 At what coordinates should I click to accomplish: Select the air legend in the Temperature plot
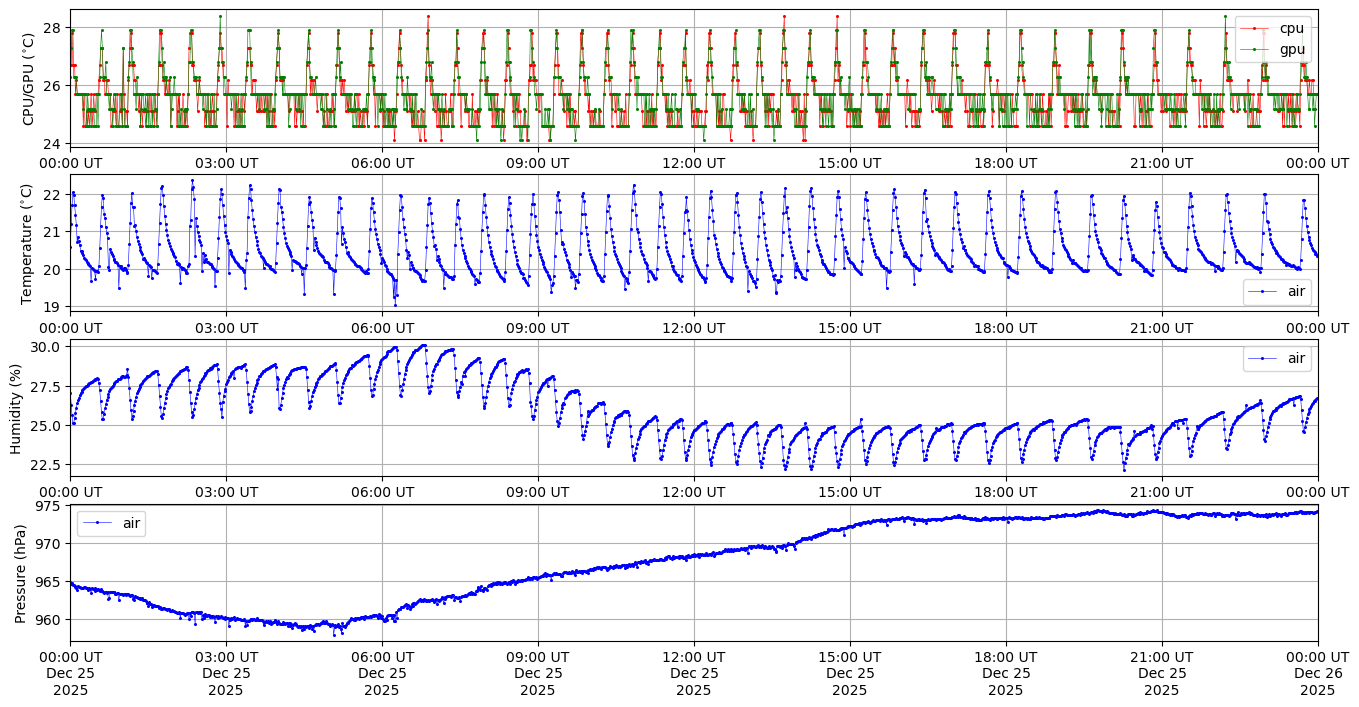coord(1296,291)
